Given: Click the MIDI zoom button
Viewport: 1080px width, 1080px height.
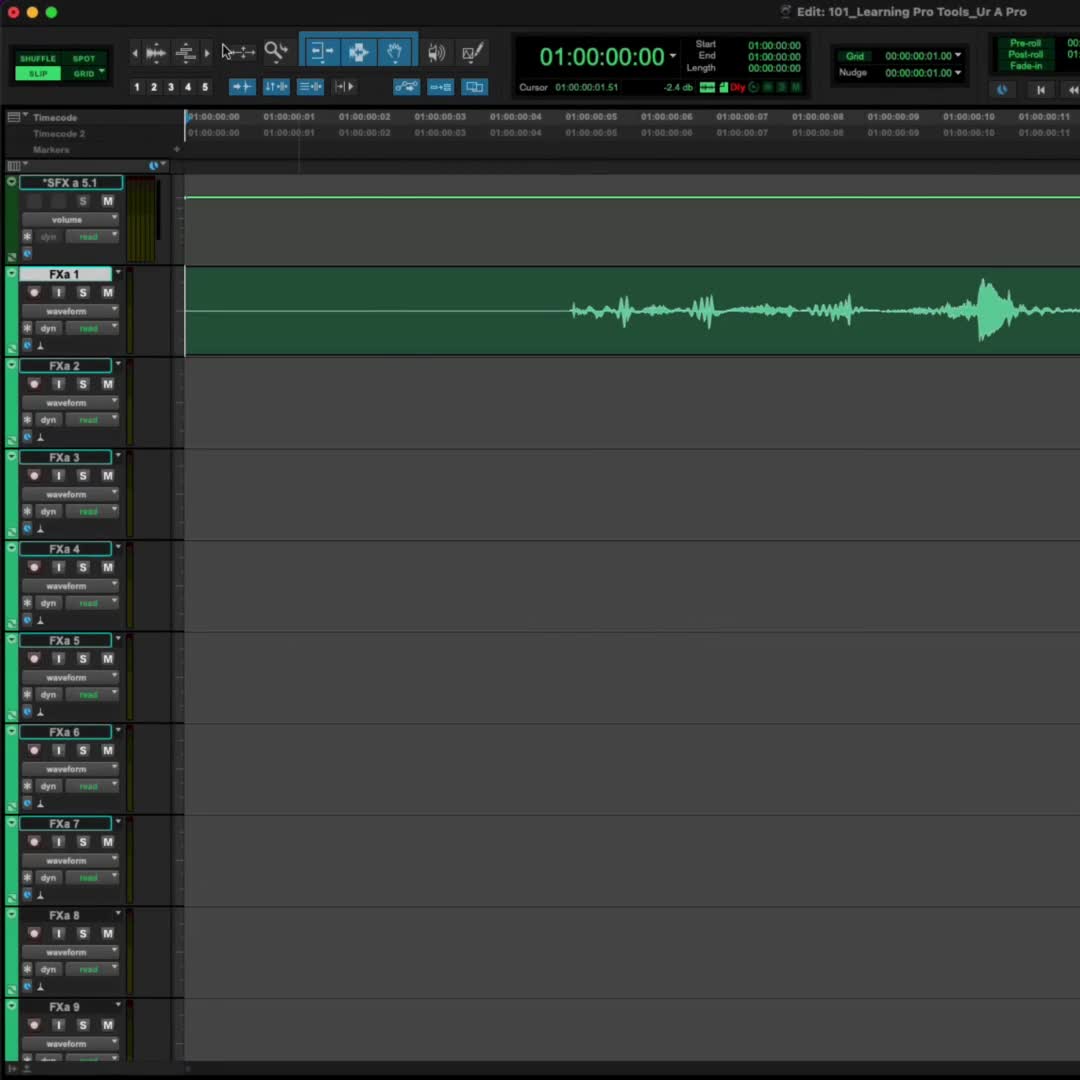Looking at the screenshot, I should 185,52.
